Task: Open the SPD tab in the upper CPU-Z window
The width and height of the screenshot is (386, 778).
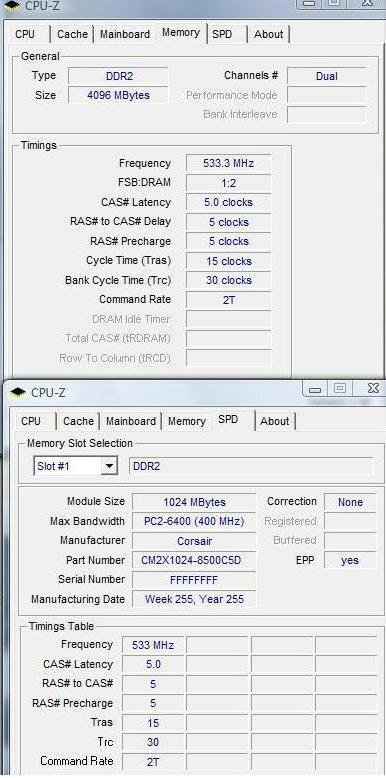Action: pos(222,34)
